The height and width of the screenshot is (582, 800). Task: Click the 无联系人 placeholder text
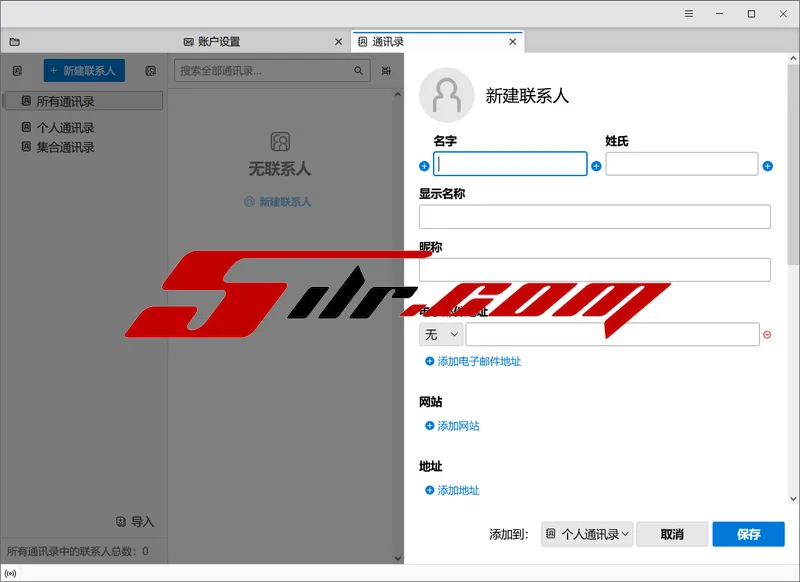coord(280,169)
